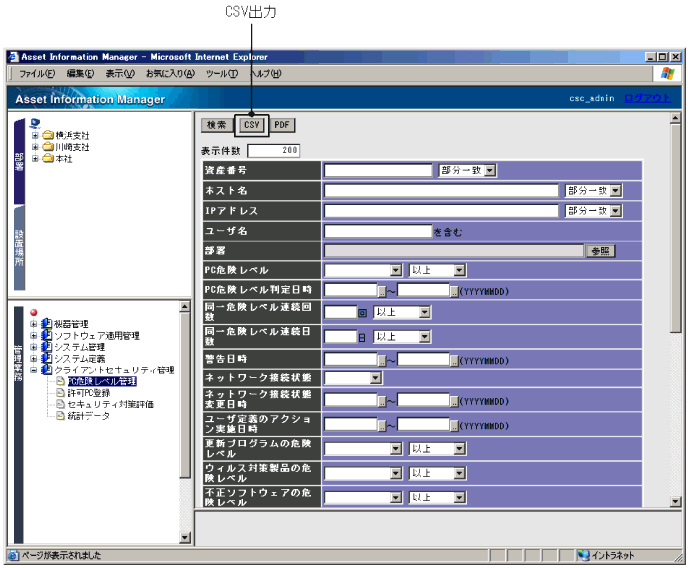Click the 許可PC登録 document icon
Viewport: 688px width, 568px height.
point(60,393)
